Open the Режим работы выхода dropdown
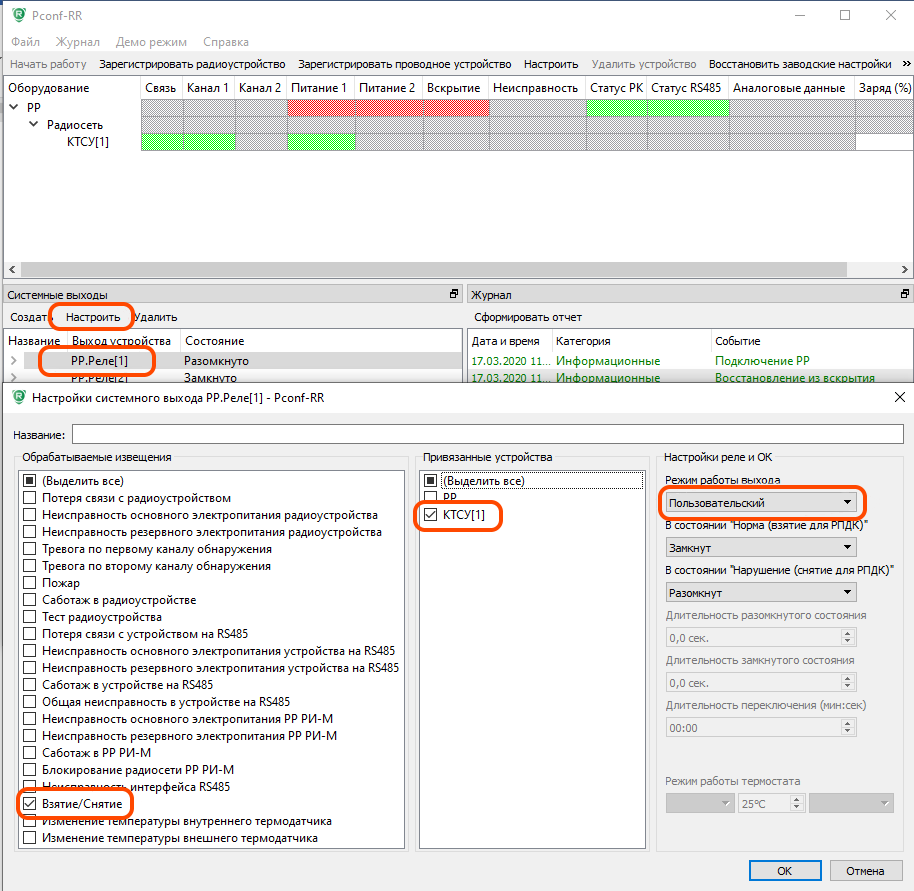 761,502
